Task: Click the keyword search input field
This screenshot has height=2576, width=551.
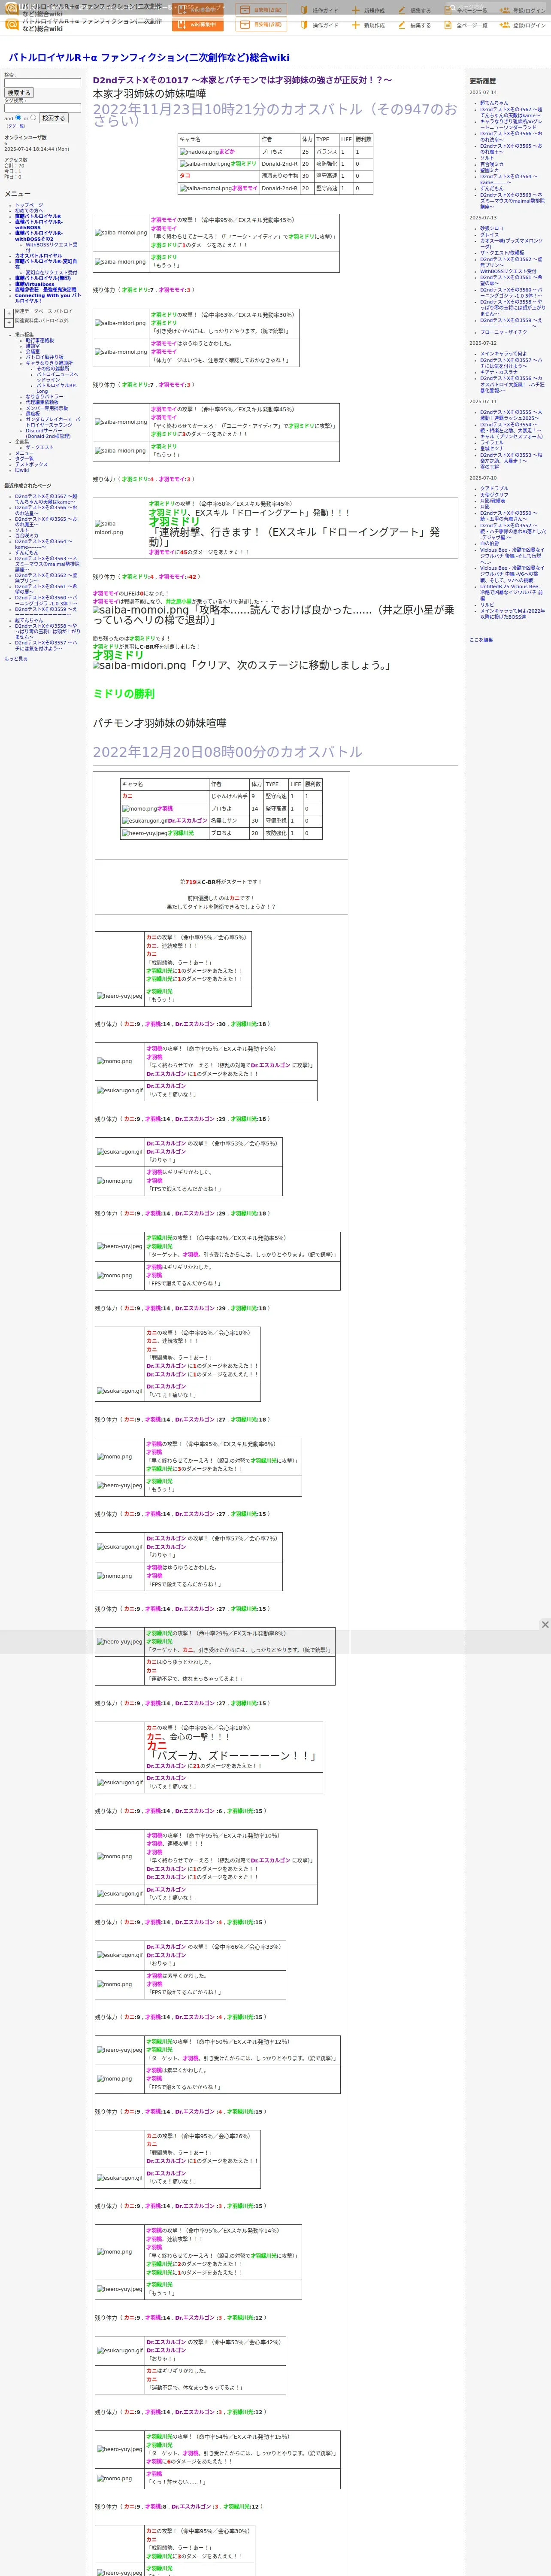Action: [42, 82]
